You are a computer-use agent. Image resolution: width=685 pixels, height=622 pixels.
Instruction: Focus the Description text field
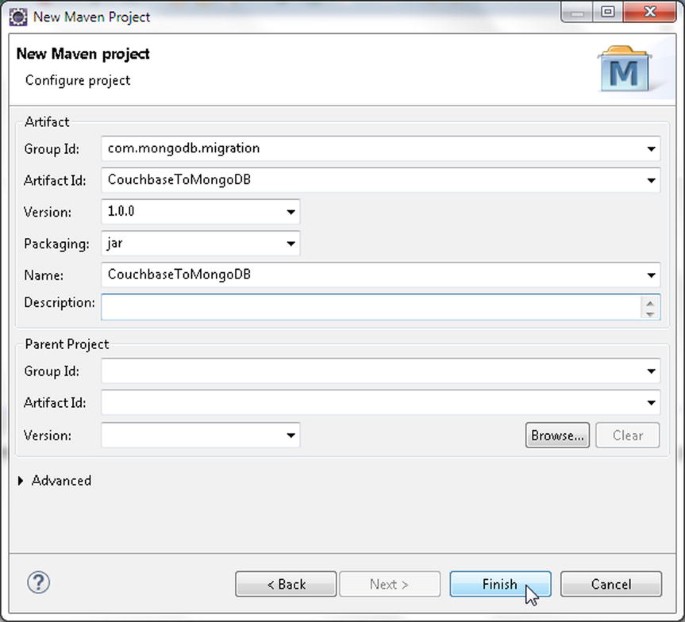(x=370, y=306)
